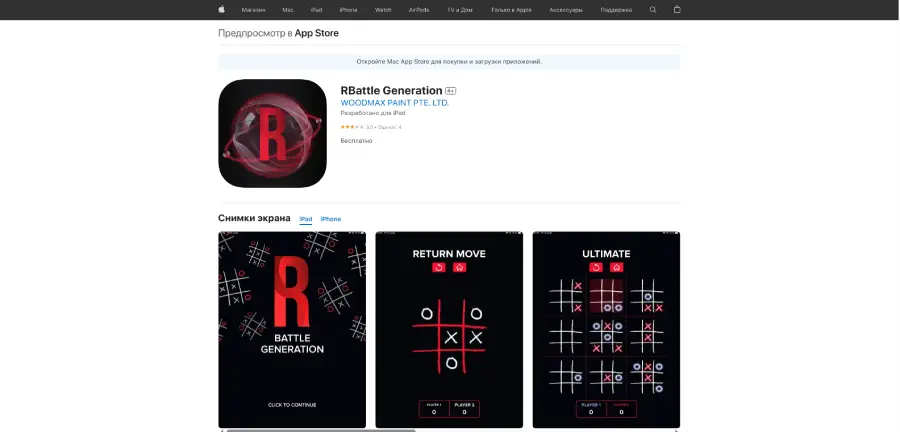Open the TV и Дом menu item

(460, 10)
